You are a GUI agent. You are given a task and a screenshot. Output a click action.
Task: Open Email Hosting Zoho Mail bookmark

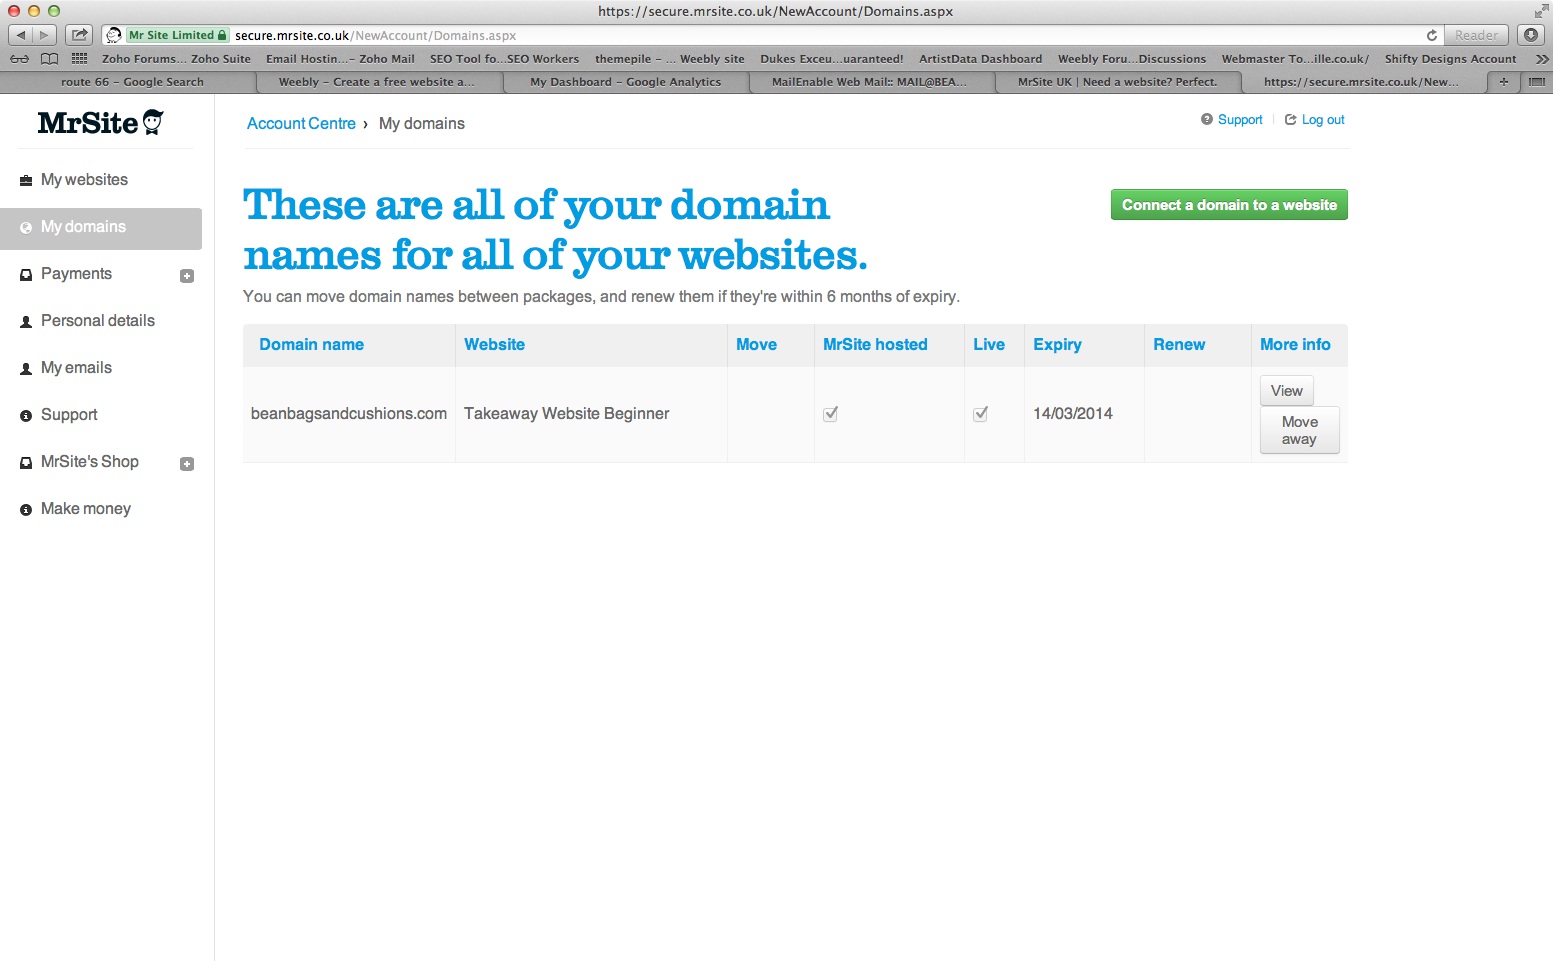coord(340,59)
